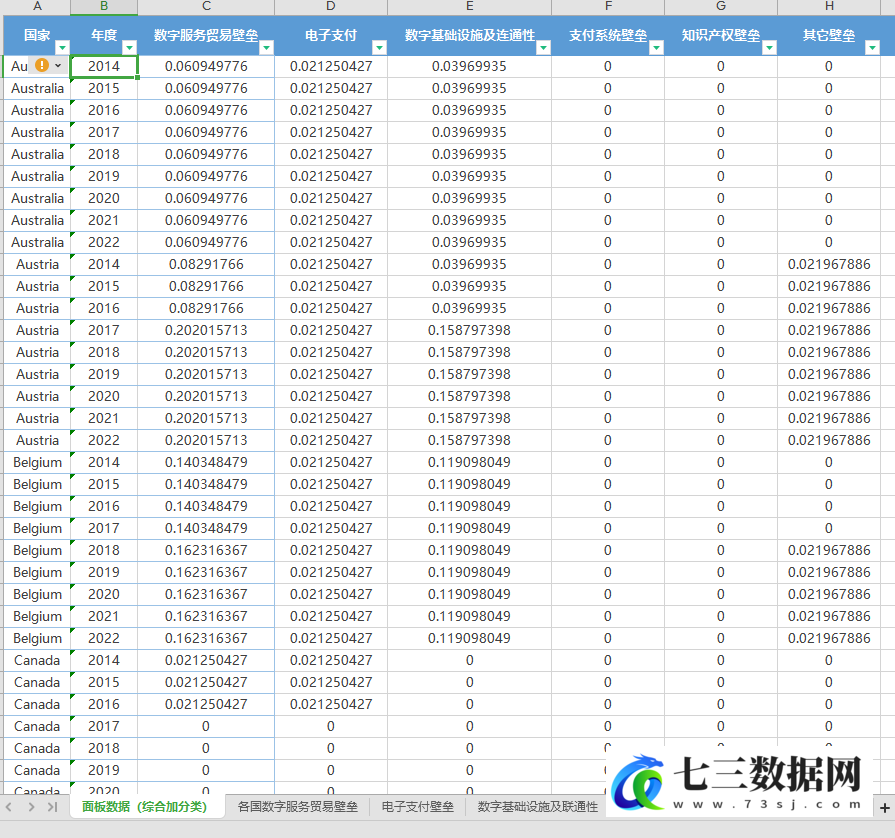Select year 2019 in the Canada row

pos(104,770)
